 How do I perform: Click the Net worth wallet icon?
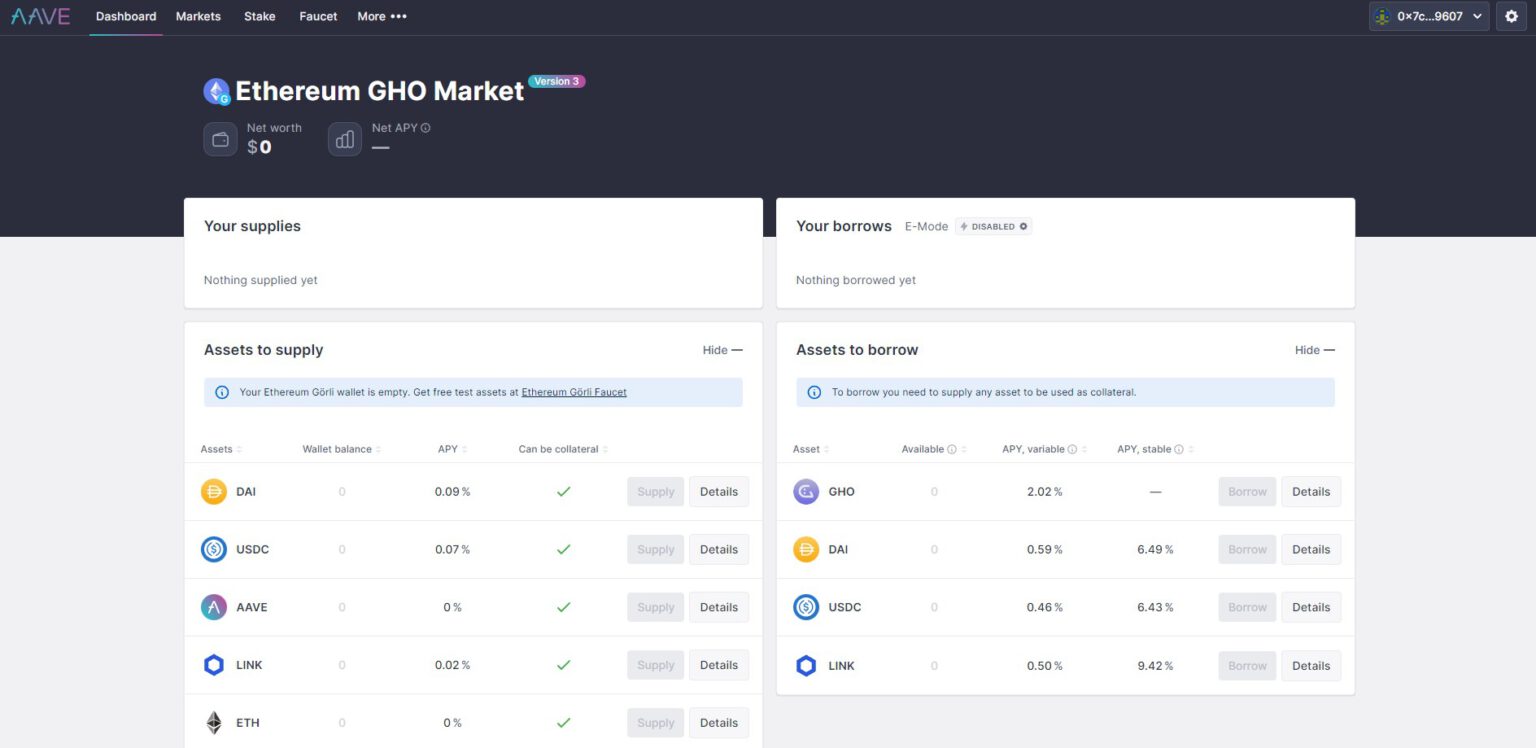[x=220, y=139]
